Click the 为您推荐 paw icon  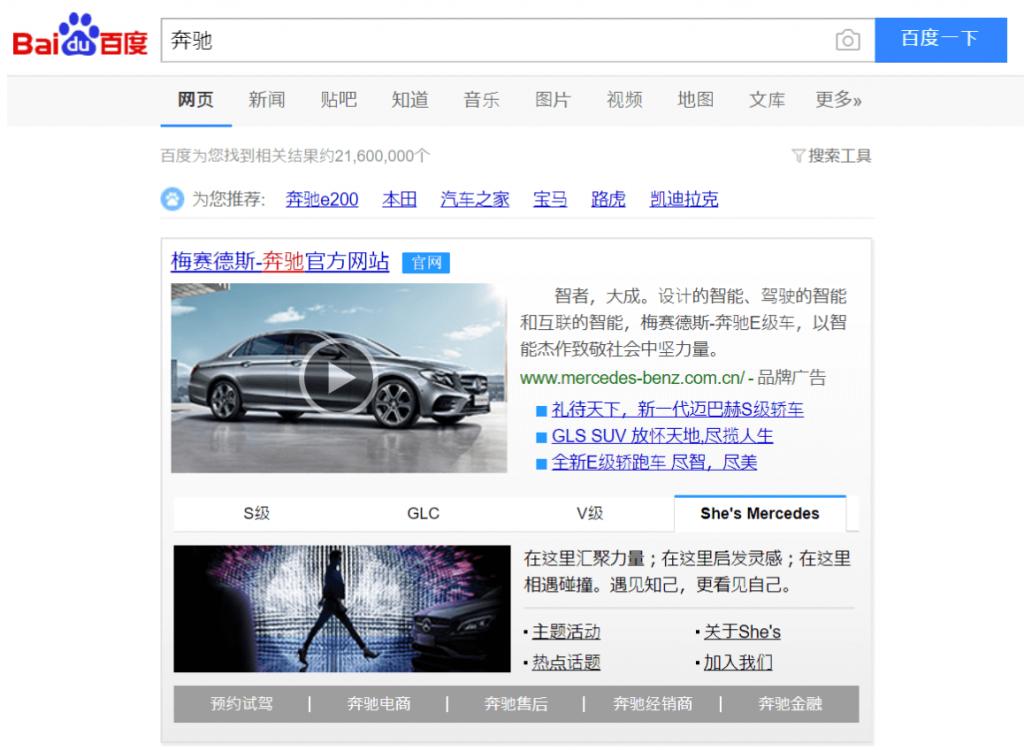(x=172, y=199)
